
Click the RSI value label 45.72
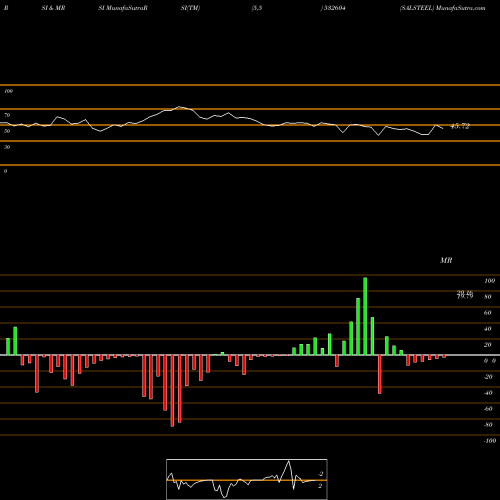tap(460, 126)
